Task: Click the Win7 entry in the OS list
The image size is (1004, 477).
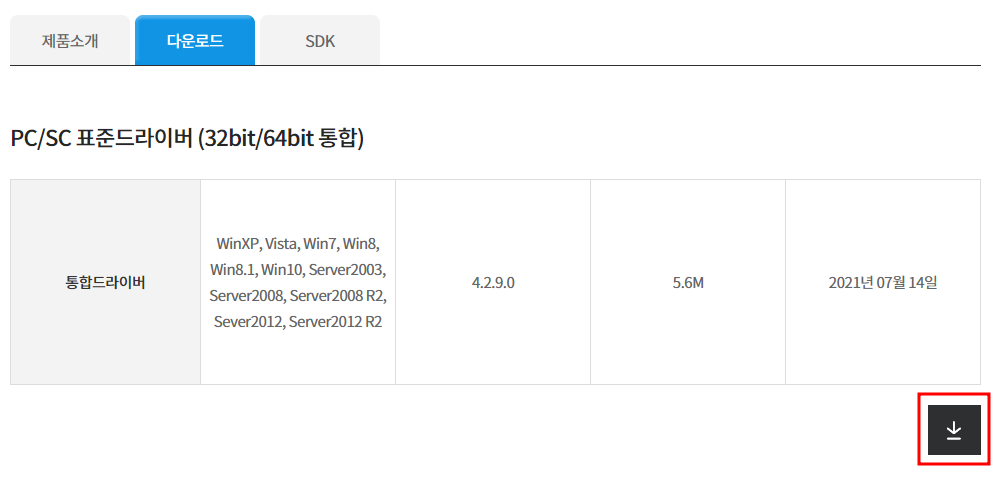Action: coord(321,243)
